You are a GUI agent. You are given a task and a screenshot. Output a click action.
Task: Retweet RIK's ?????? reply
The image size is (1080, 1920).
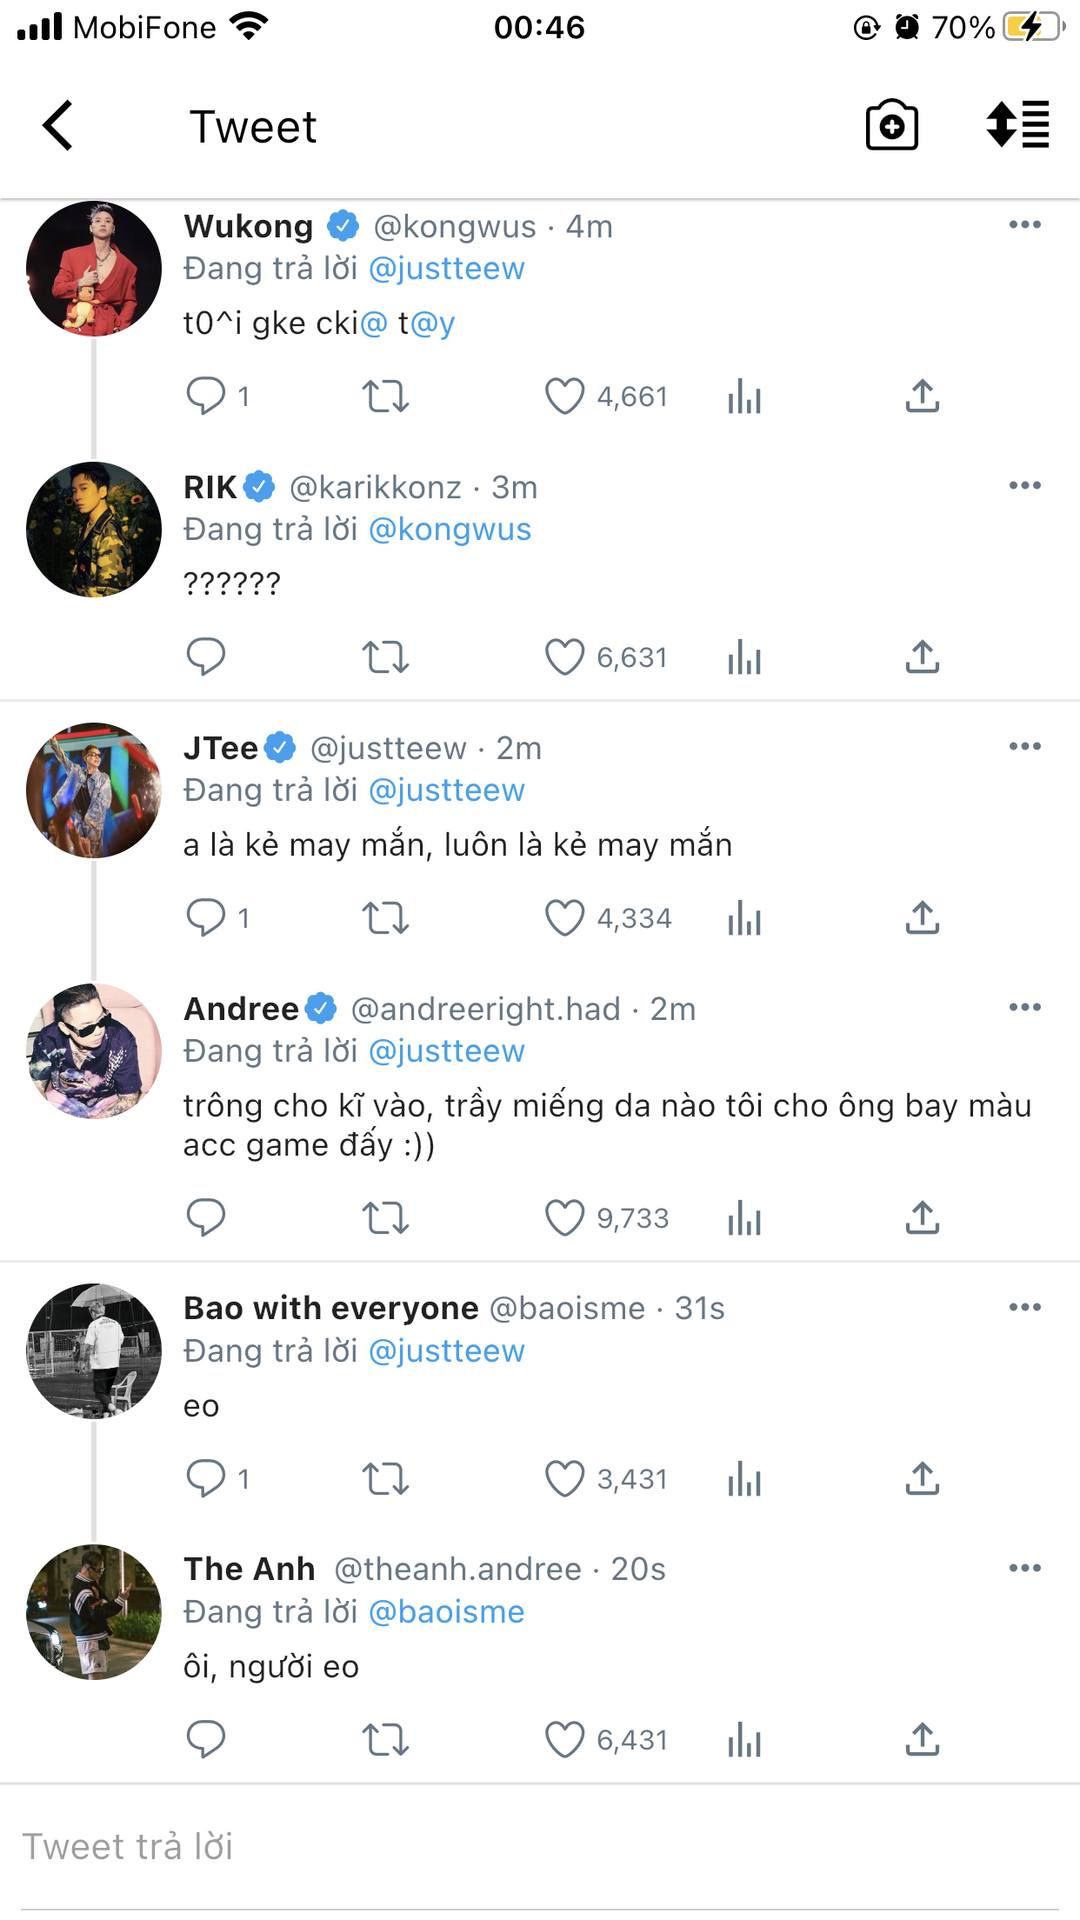tap(385, 657)
